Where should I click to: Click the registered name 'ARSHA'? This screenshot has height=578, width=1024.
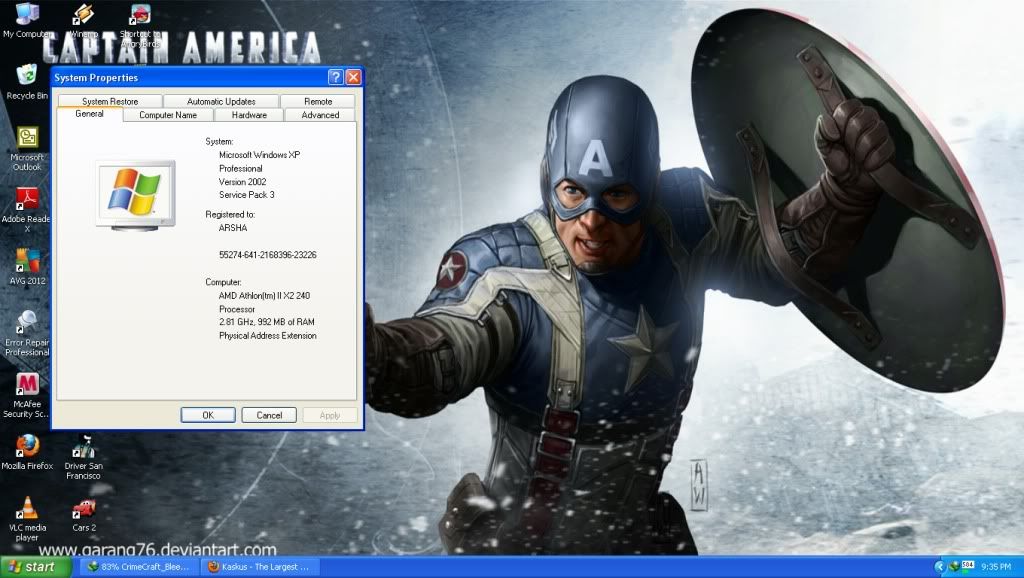pyautogui.click(x=232, y=228)
